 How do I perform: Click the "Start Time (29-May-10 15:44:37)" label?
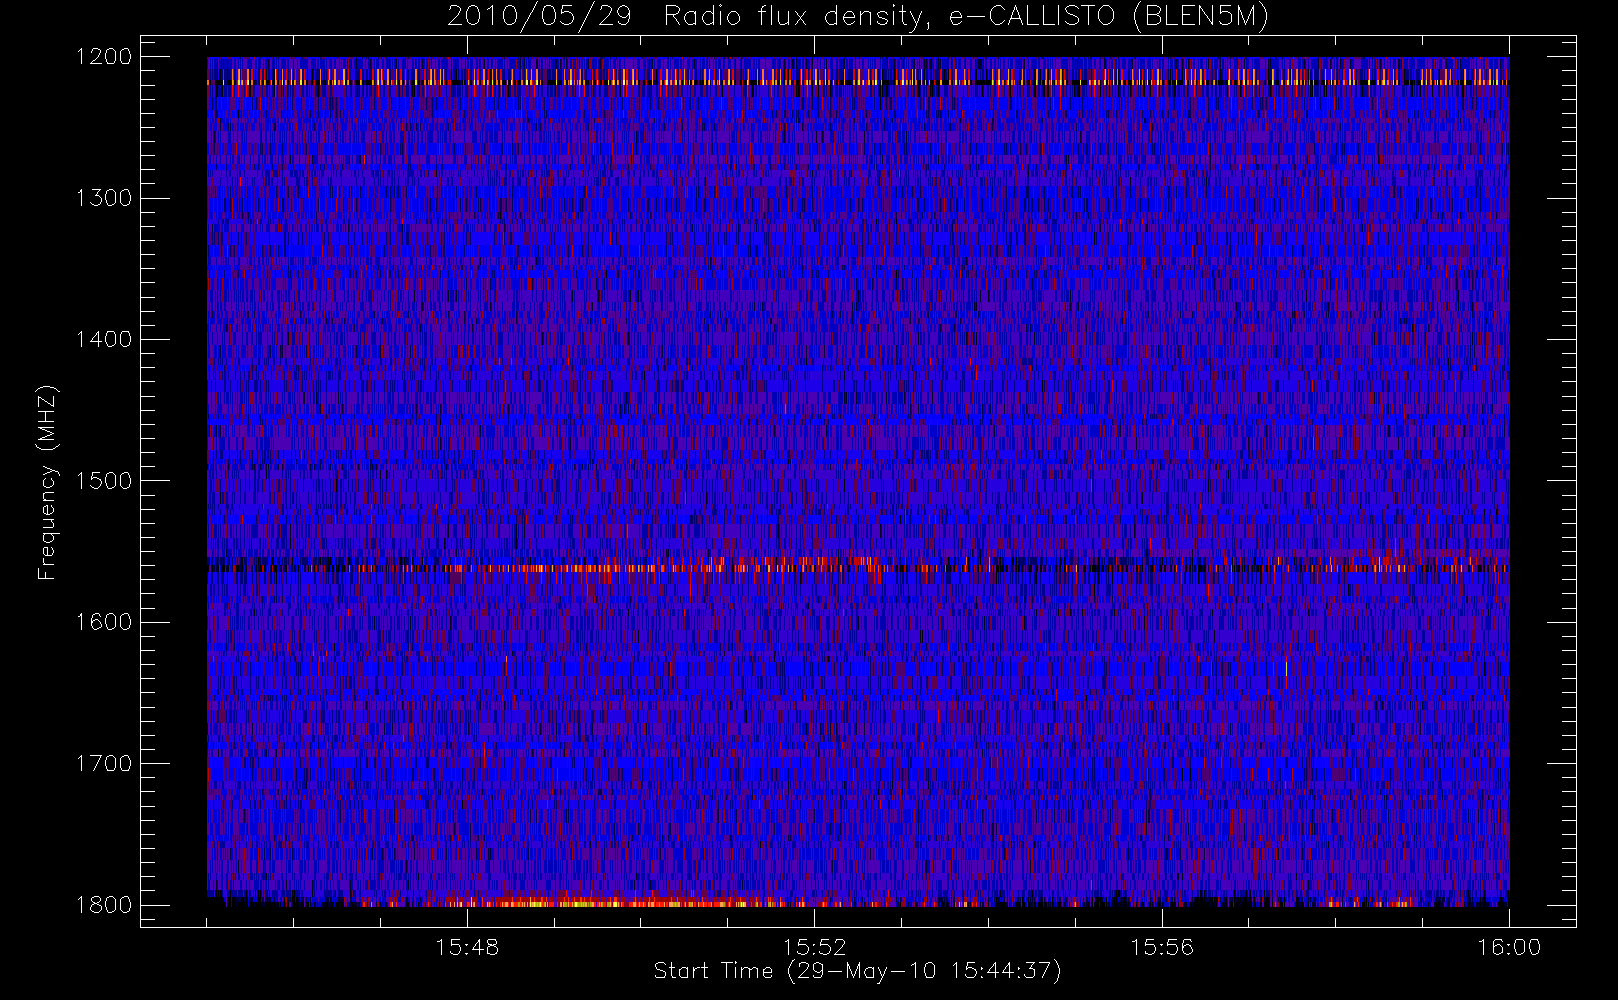858,971
